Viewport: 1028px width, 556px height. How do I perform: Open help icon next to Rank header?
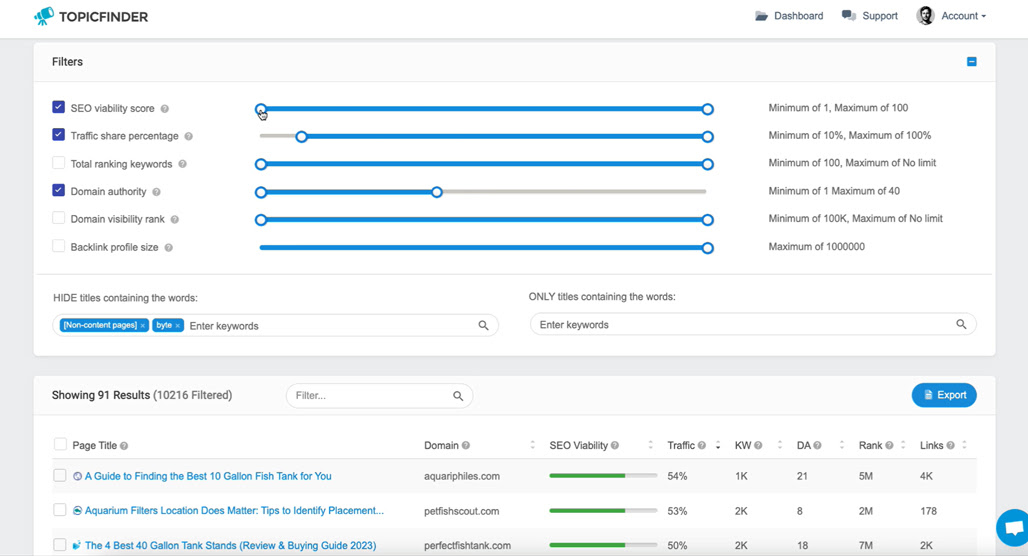[889, 445]
